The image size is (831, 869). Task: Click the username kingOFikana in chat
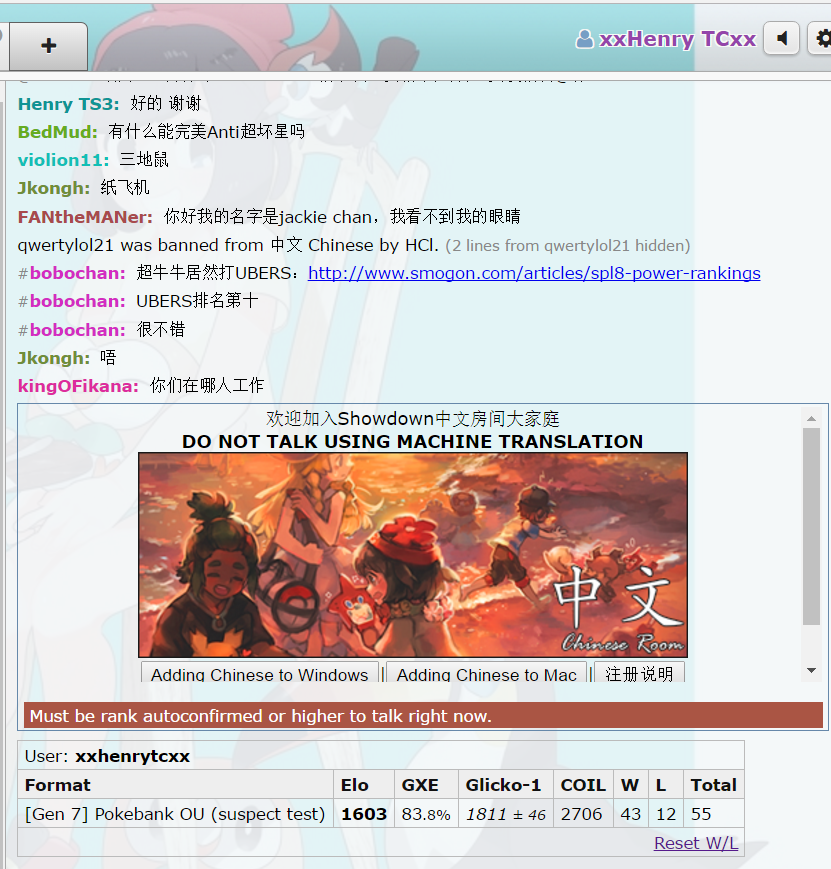pos(78,386)
